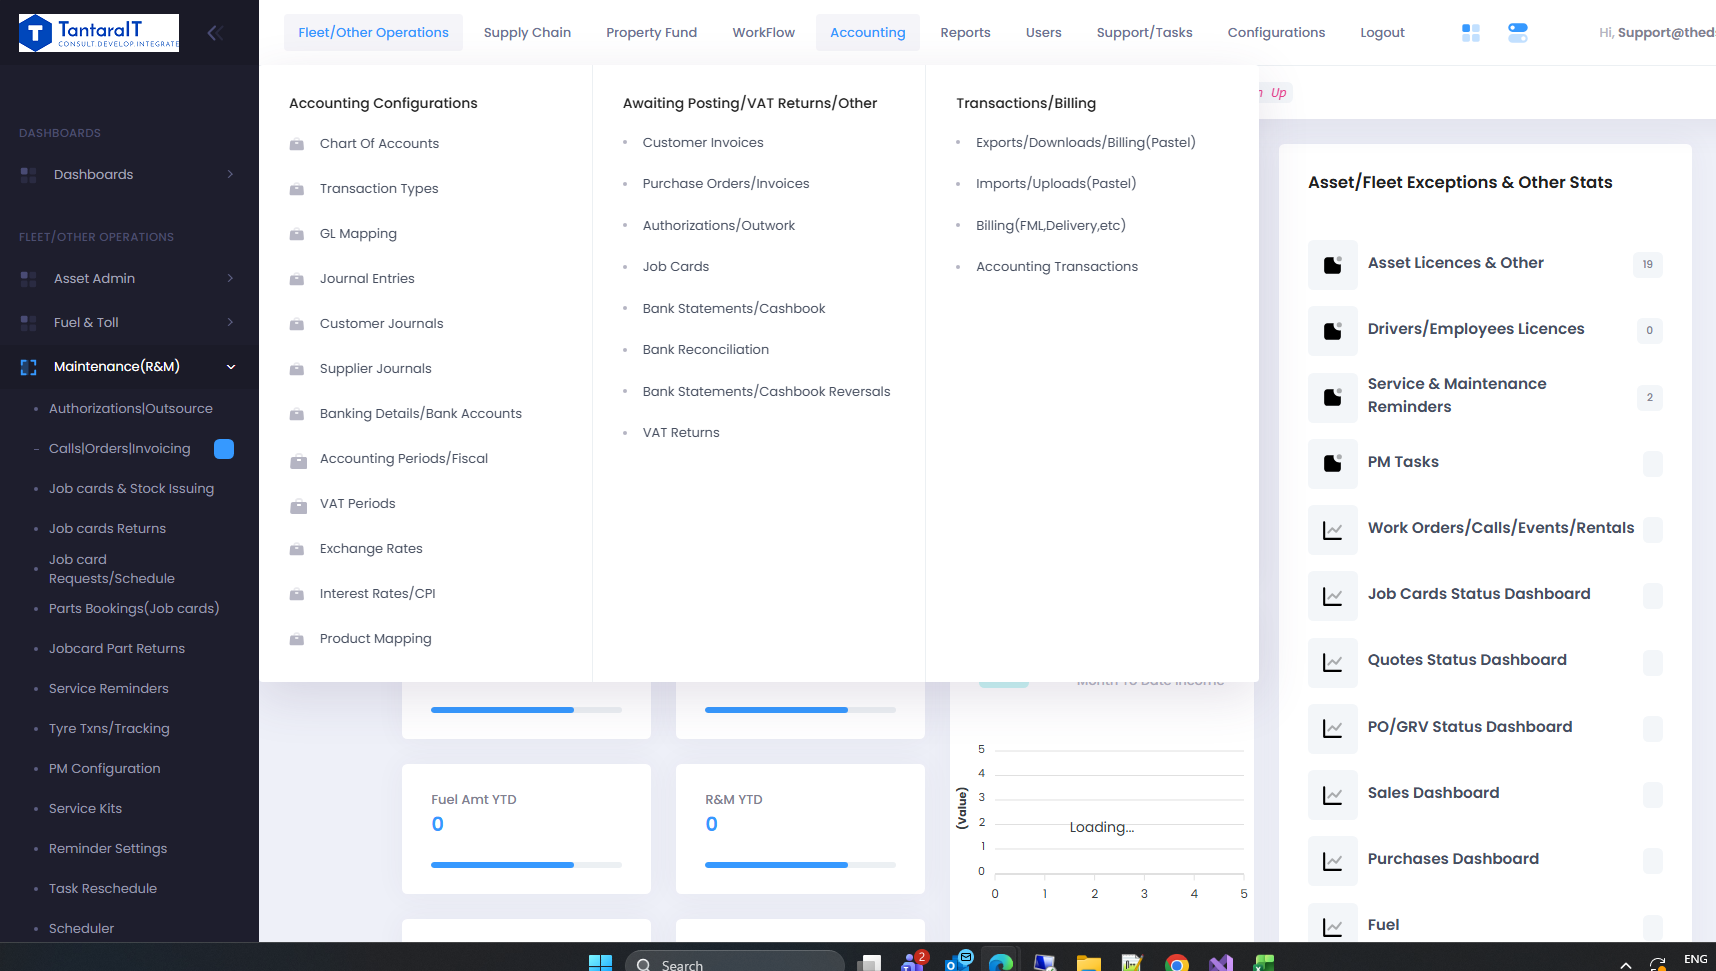Click the Asset Licences count badge 19

click(1648, 265)
